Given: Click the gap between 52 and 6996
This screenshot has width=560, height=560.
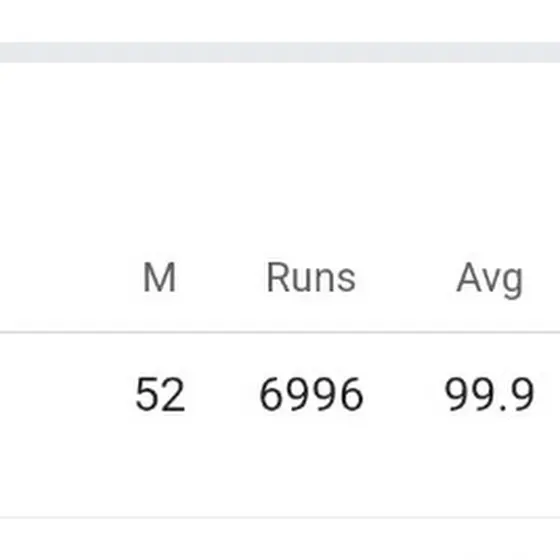Looking at the screenshot, I should (222, 395).
